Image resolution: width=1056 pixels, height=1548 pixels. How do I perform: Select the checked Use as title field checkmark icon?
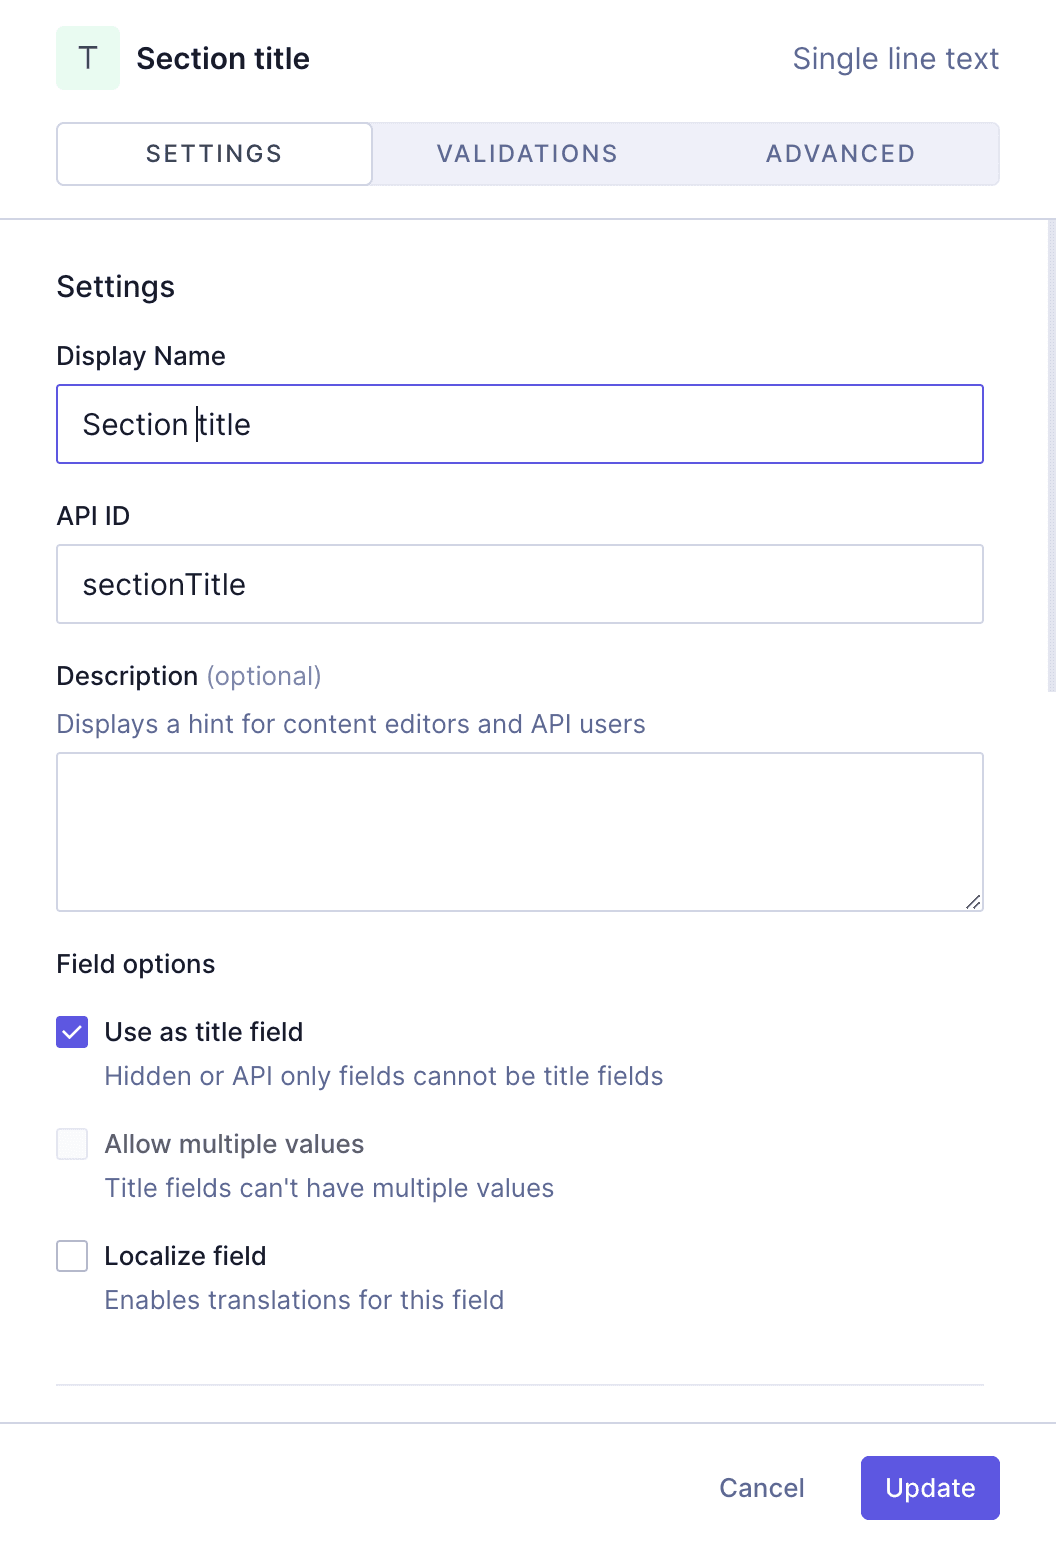coord(71,1032)
